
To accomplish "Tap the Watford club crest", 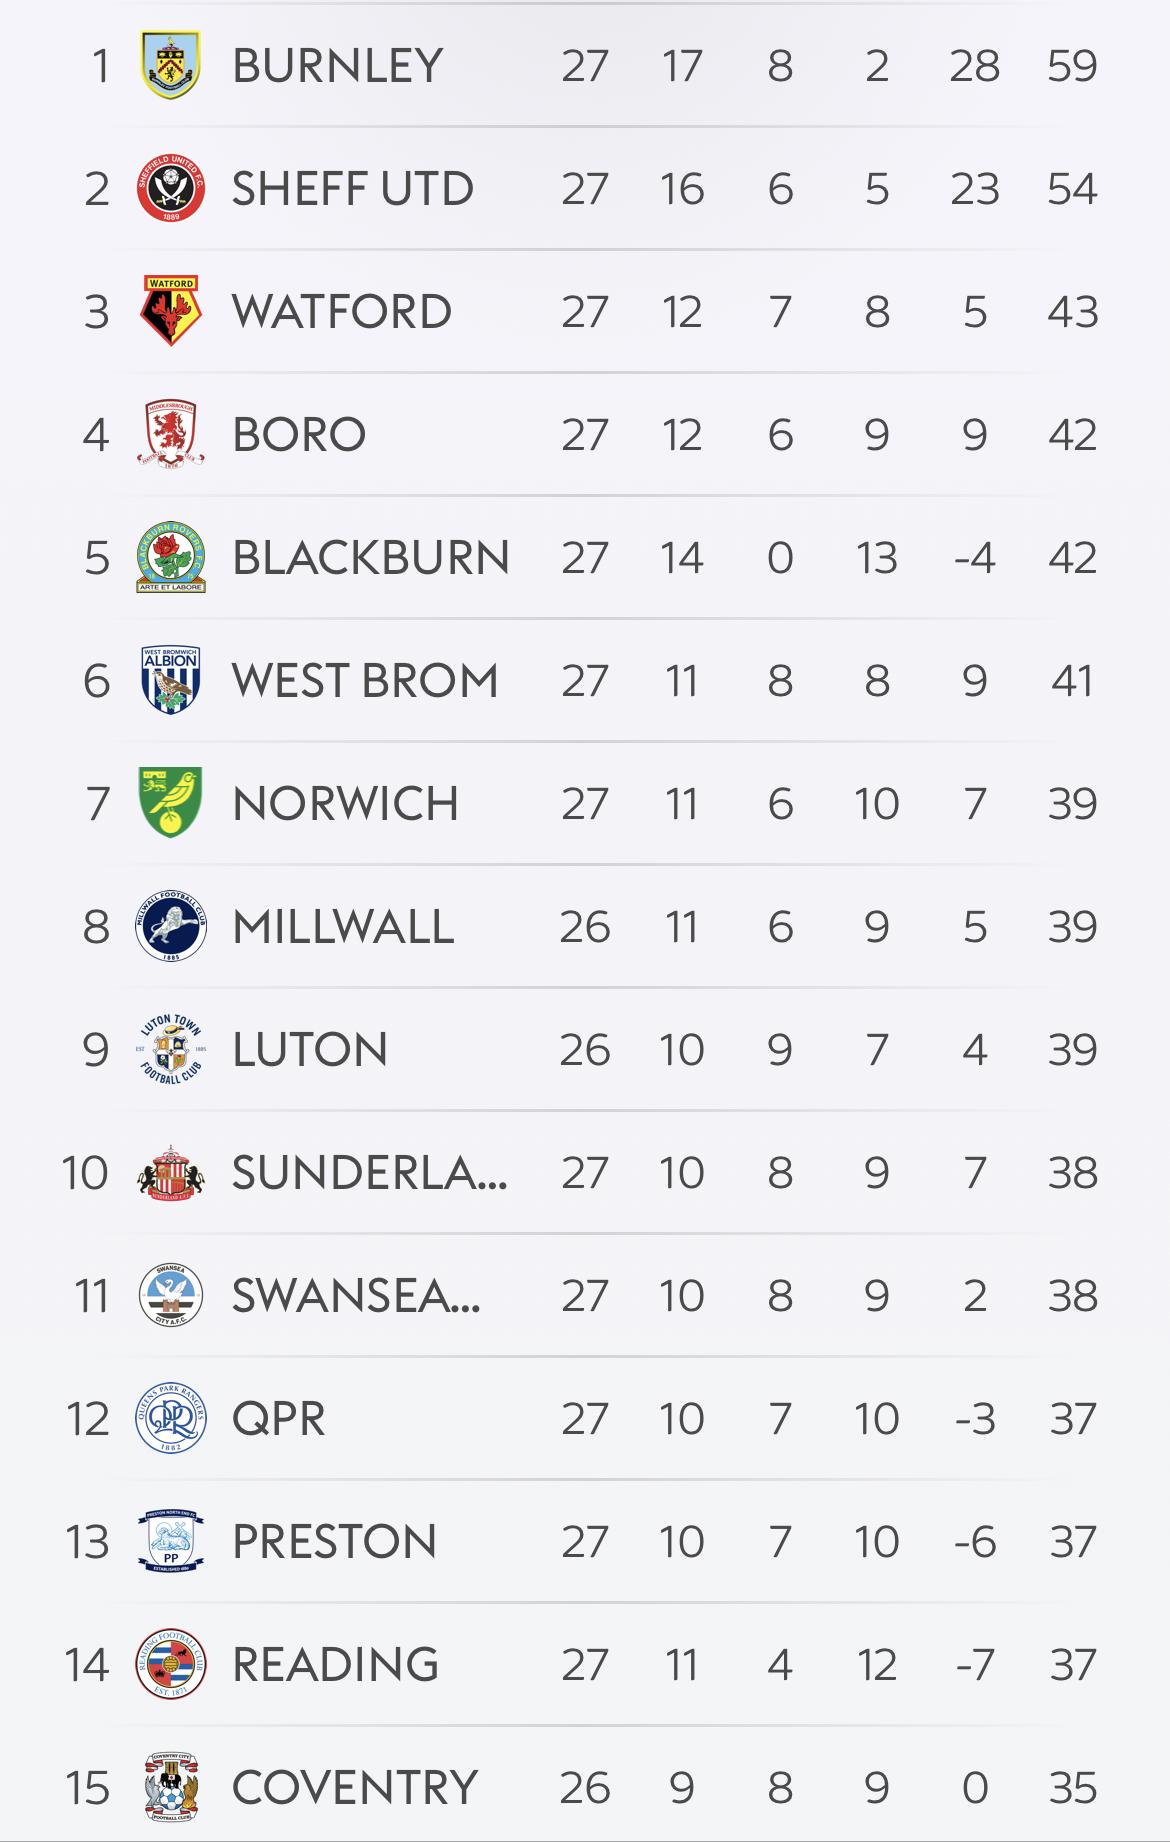I will click(171, 311).
